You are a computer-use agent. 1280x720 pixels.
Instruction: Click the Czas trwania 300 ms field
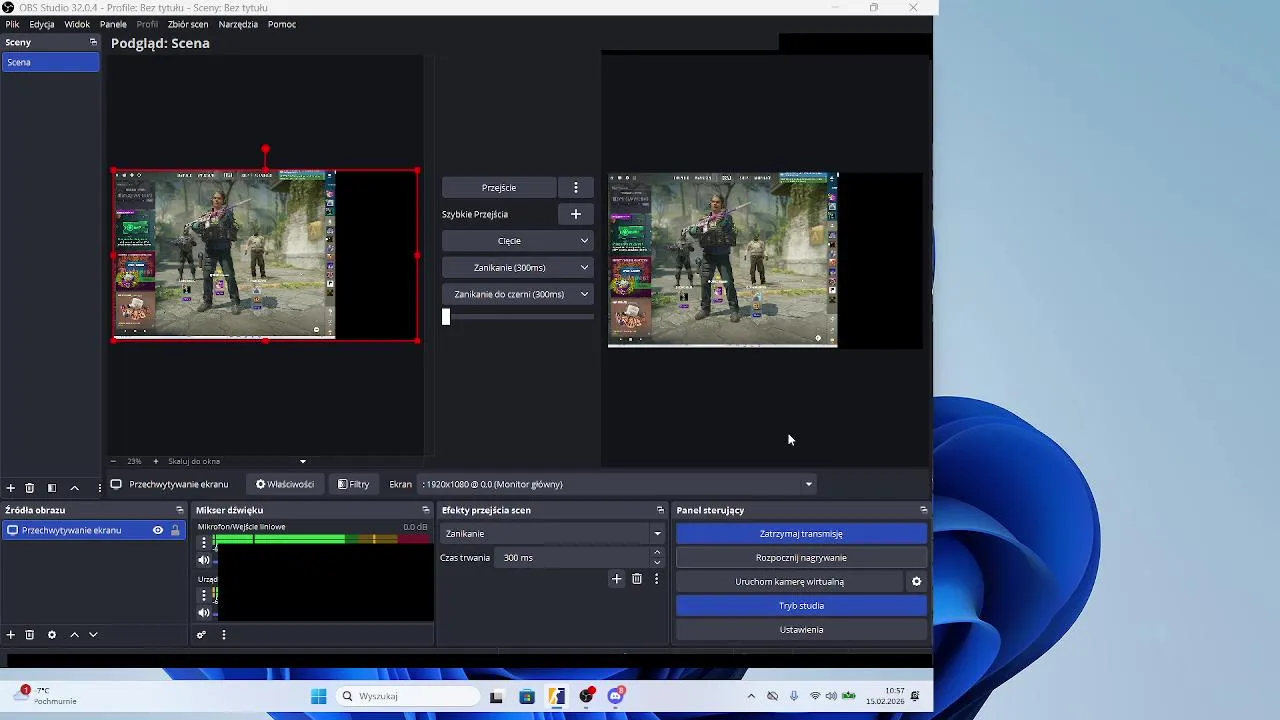click(573, 557)
